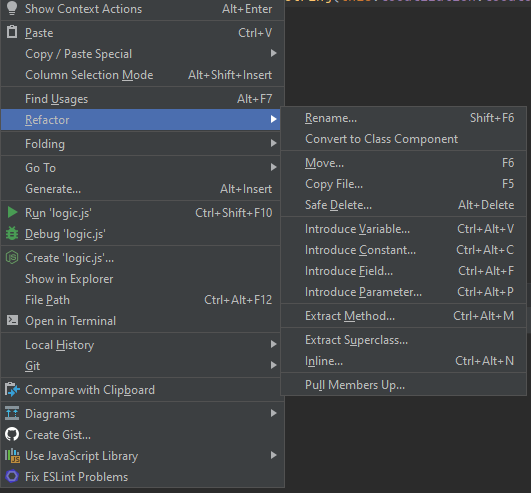This screenshot has width=531, height=493.
Task: Select Compare with Clipboard
Action: pos(142,390)
